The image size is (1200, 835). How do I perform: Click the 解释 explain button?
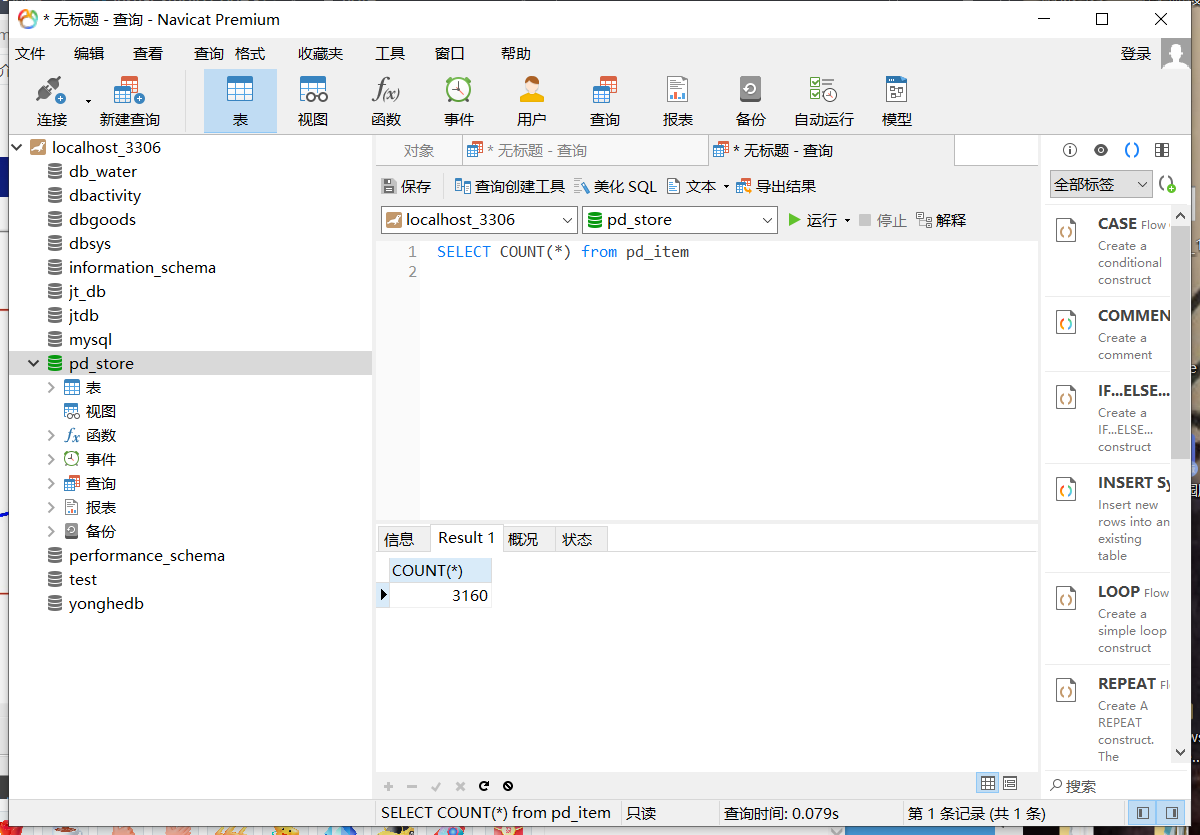(941, 220)
